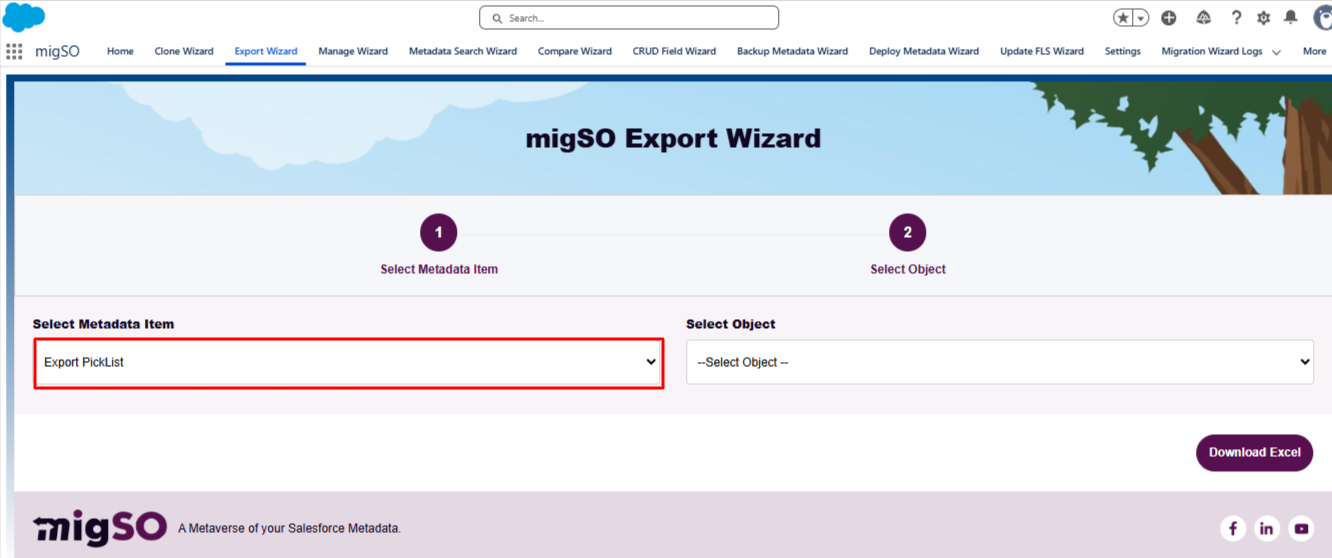Click the migSO footer logo

tap(98, 527)
